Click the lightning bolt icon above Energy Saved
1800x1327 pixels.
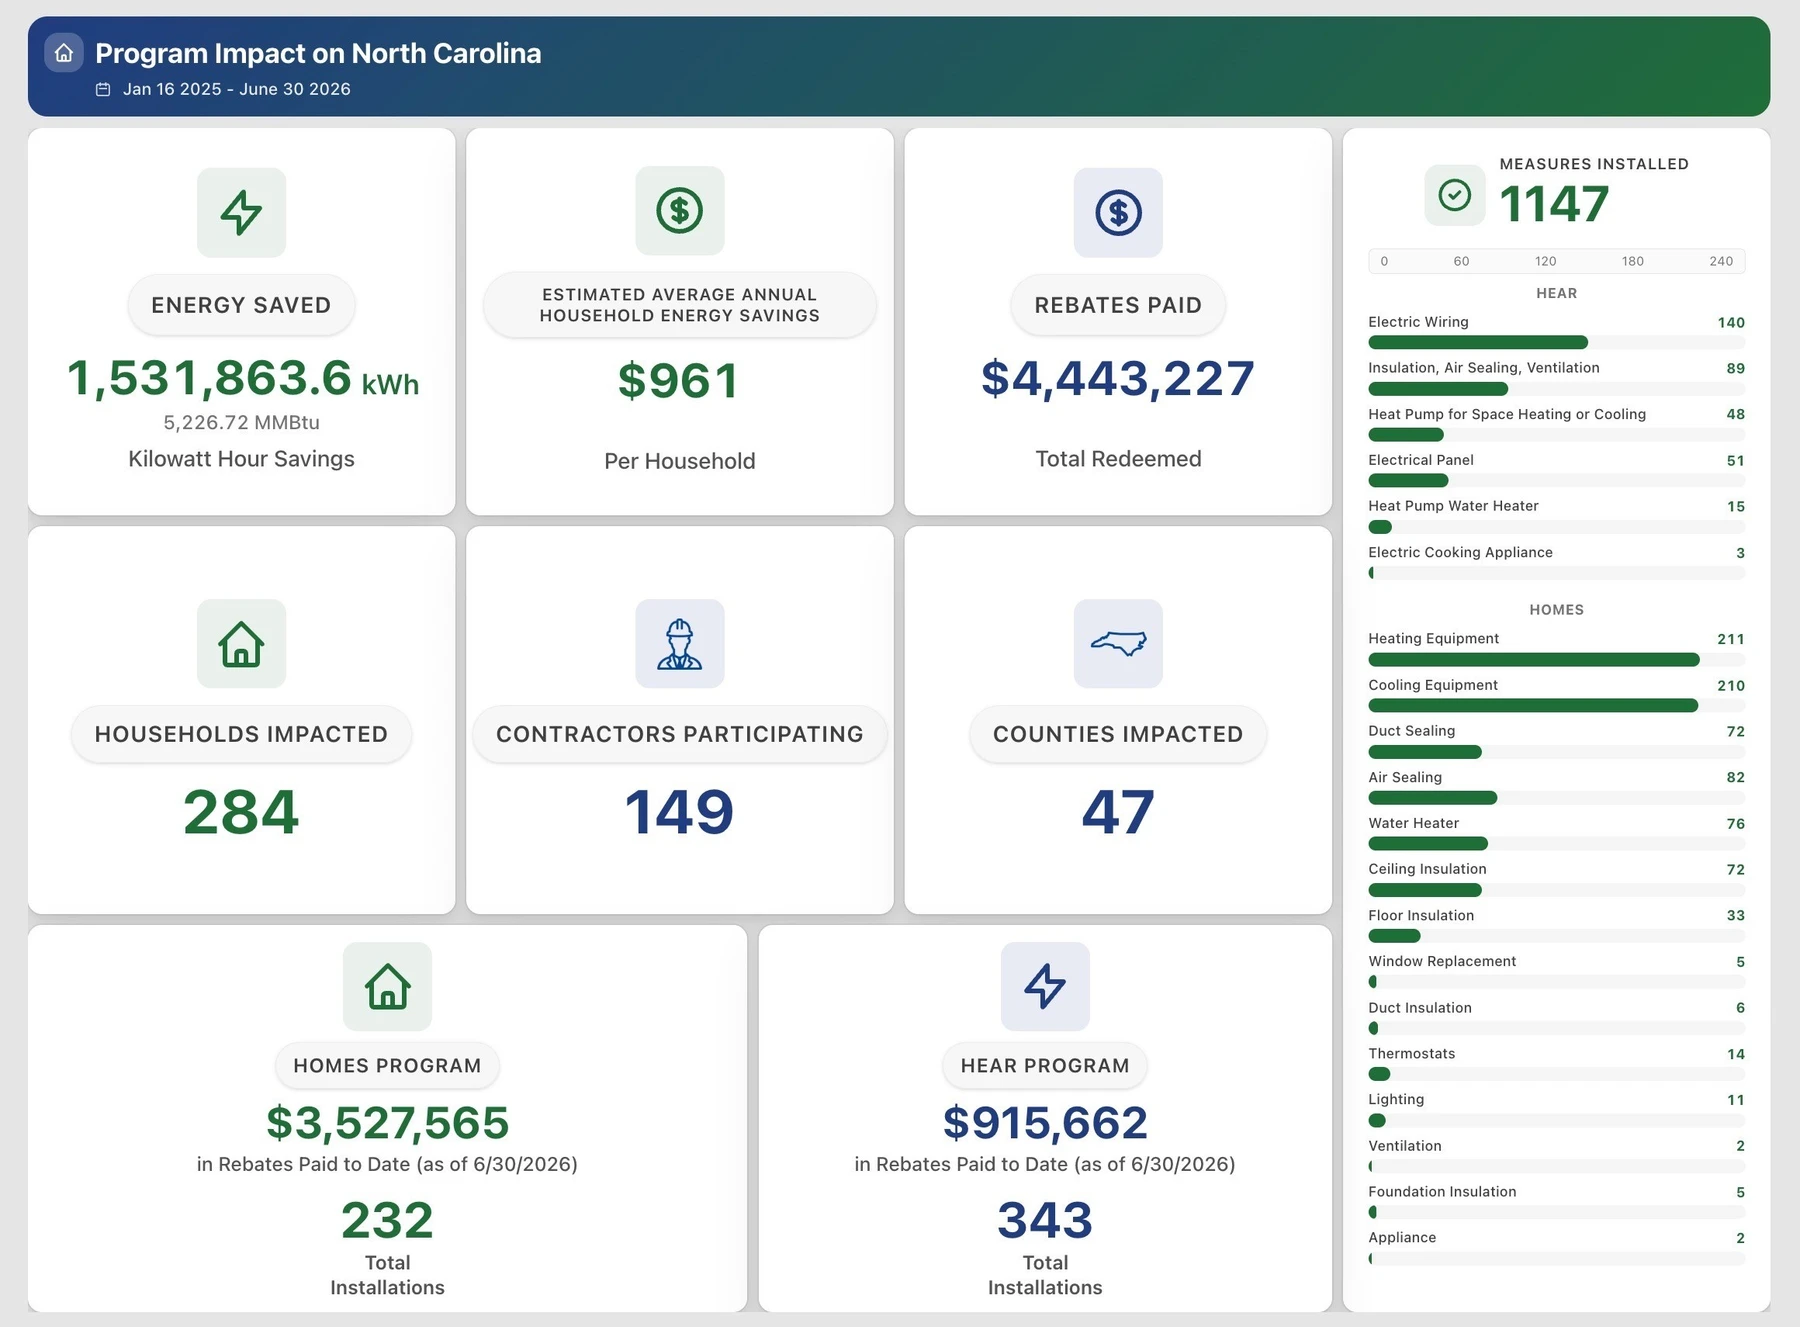[x=241, y=212]
